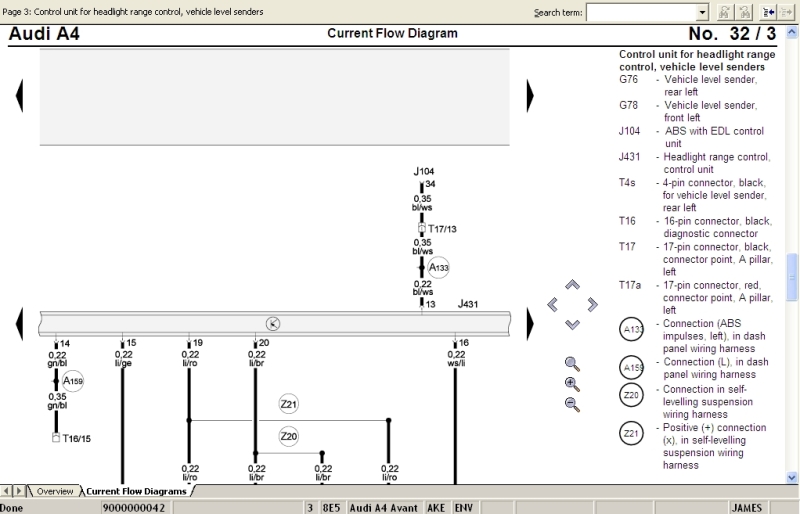The image size is (800, 514).
Task: Click the scroll down arrow on vertical scrollbar
Action: [x=793, y=477]
